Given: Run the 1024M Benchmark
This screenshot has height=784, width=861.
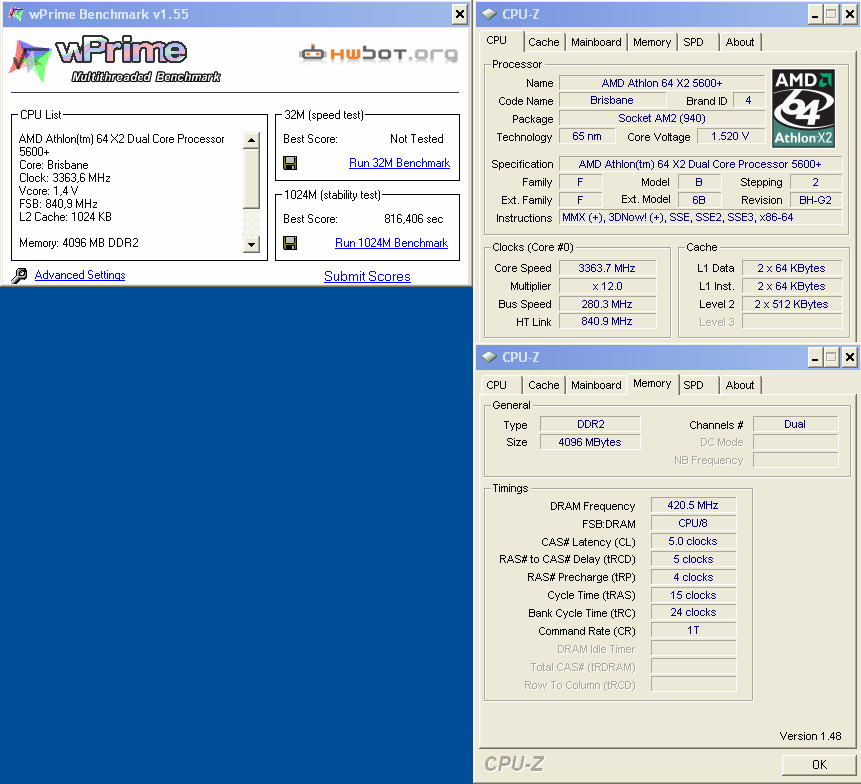Looking at the screenshot, I should [x=392, y=243].
